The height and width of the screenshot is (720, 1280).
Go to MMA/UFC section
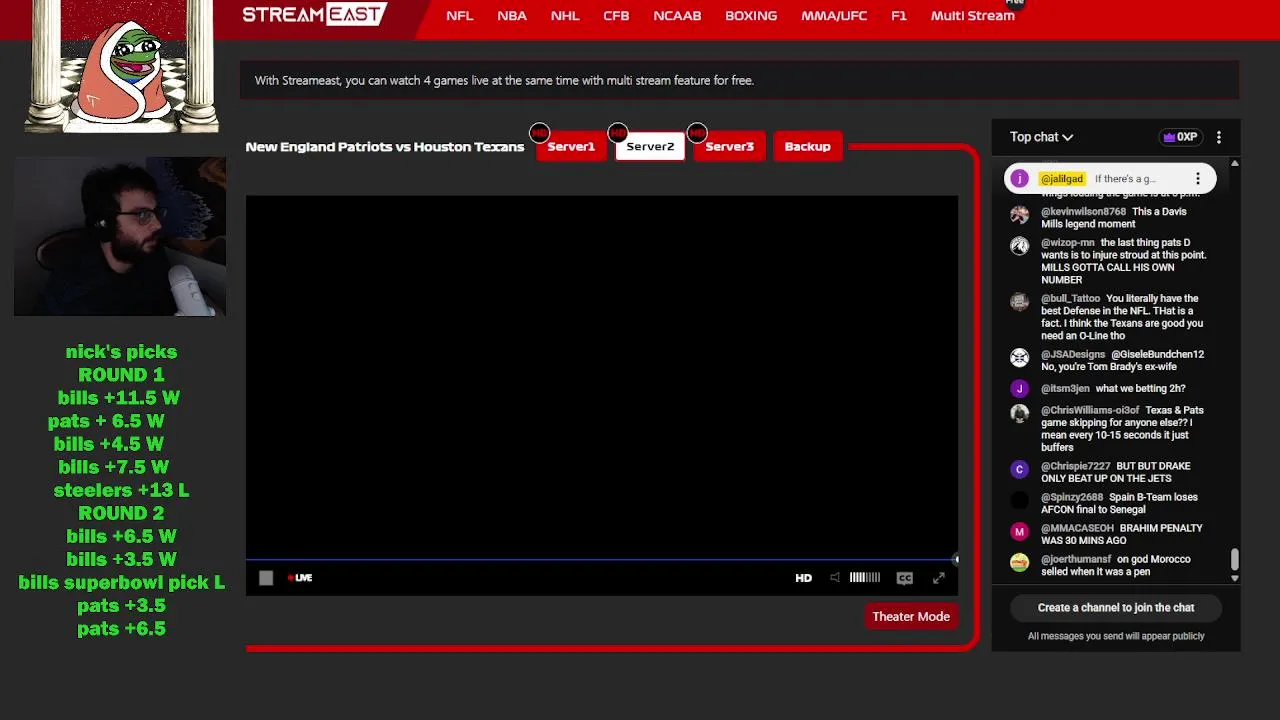(834, 16)
